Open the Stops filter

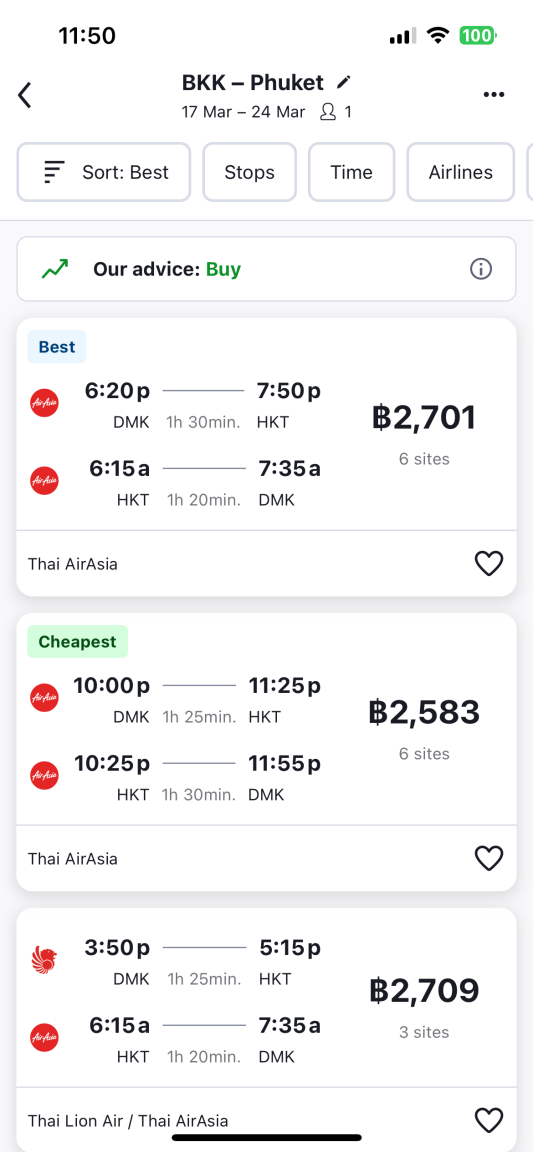(249, 172)
